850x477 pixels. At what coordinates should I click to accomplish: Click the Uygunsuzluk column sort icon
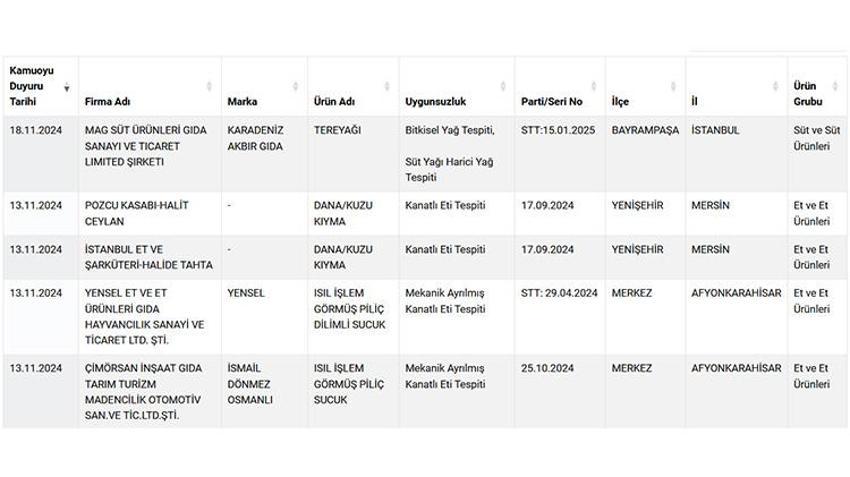pyautogui.click(x=503, y=86)
